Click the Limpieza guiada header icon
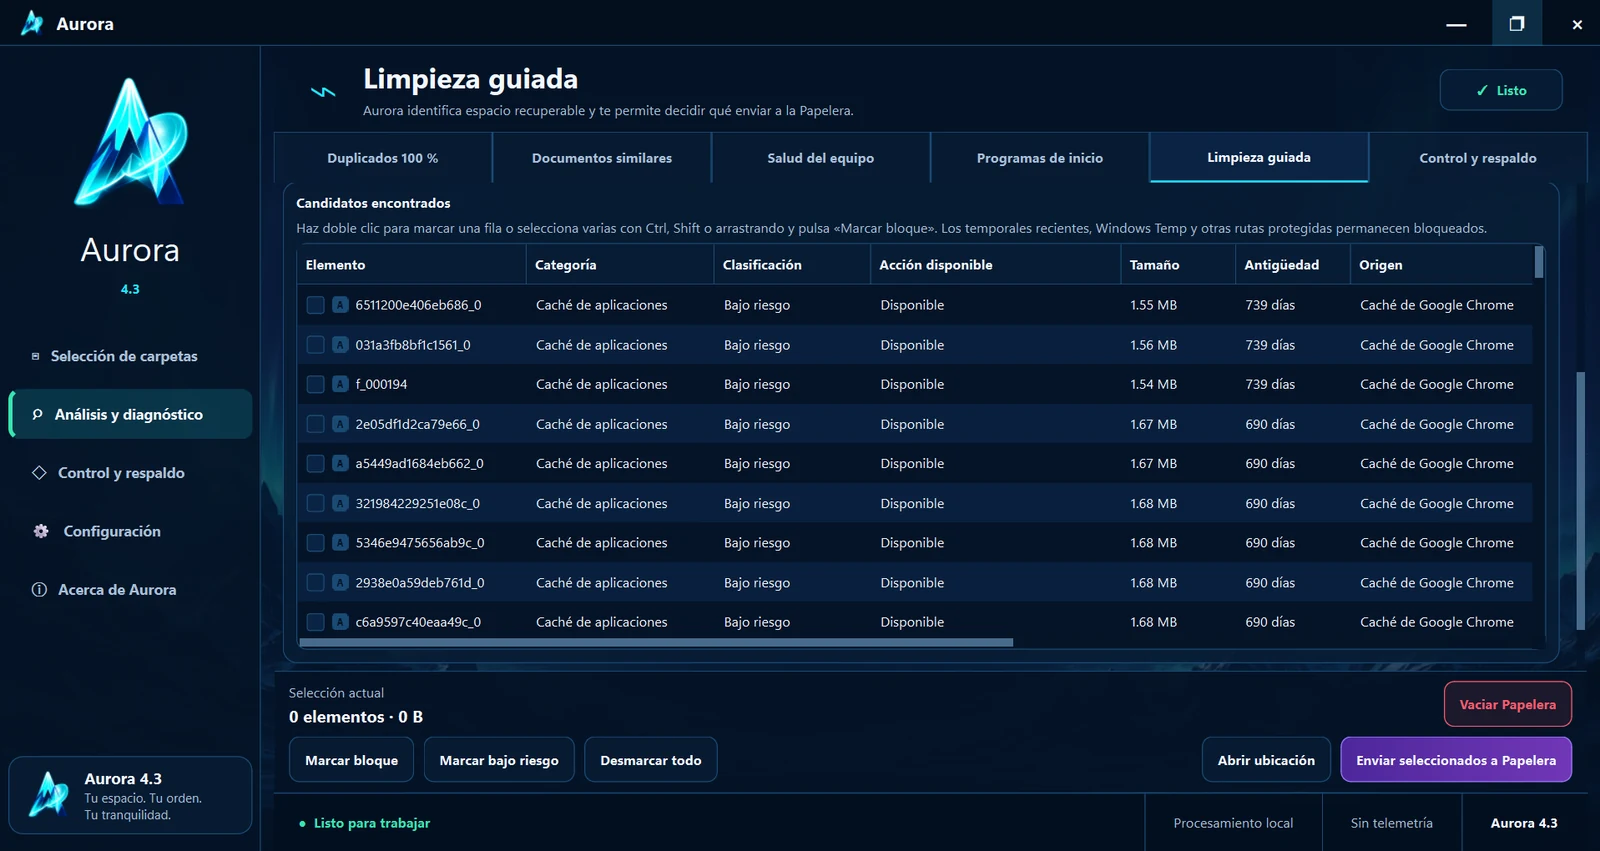 pyautogui.click(x=323, y=92)
